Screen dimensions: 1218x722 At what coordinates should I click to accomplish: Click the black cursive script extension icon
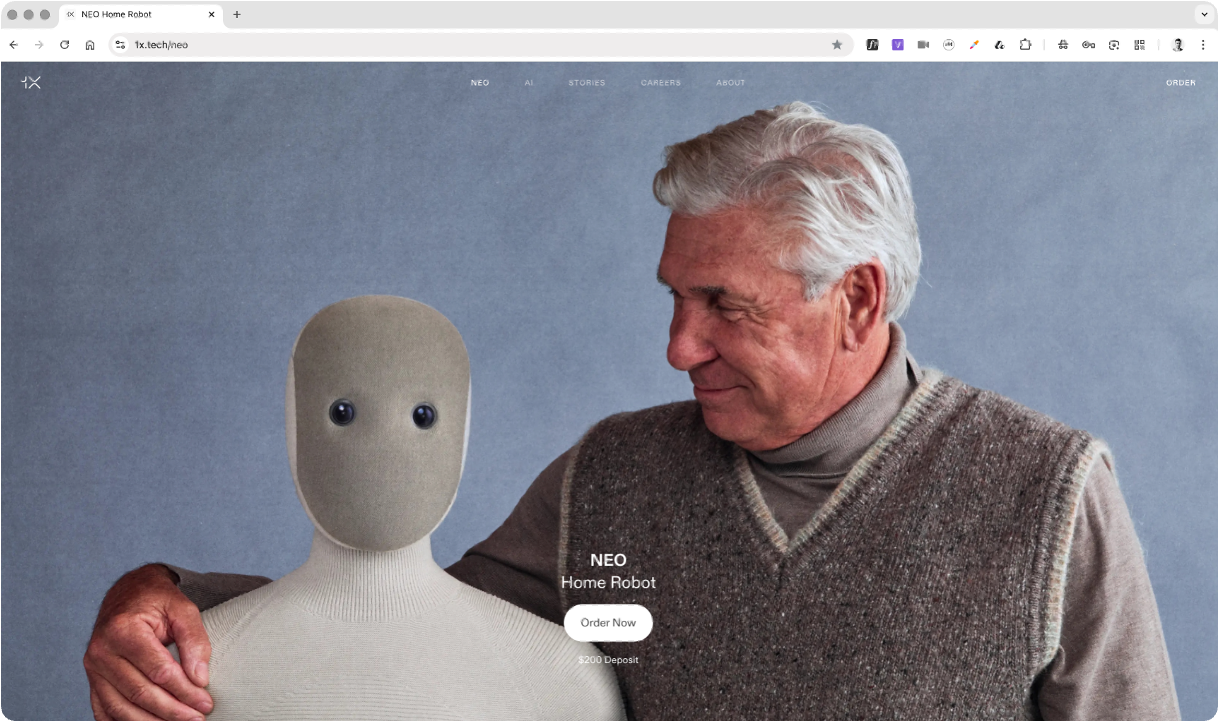(999, 45)
